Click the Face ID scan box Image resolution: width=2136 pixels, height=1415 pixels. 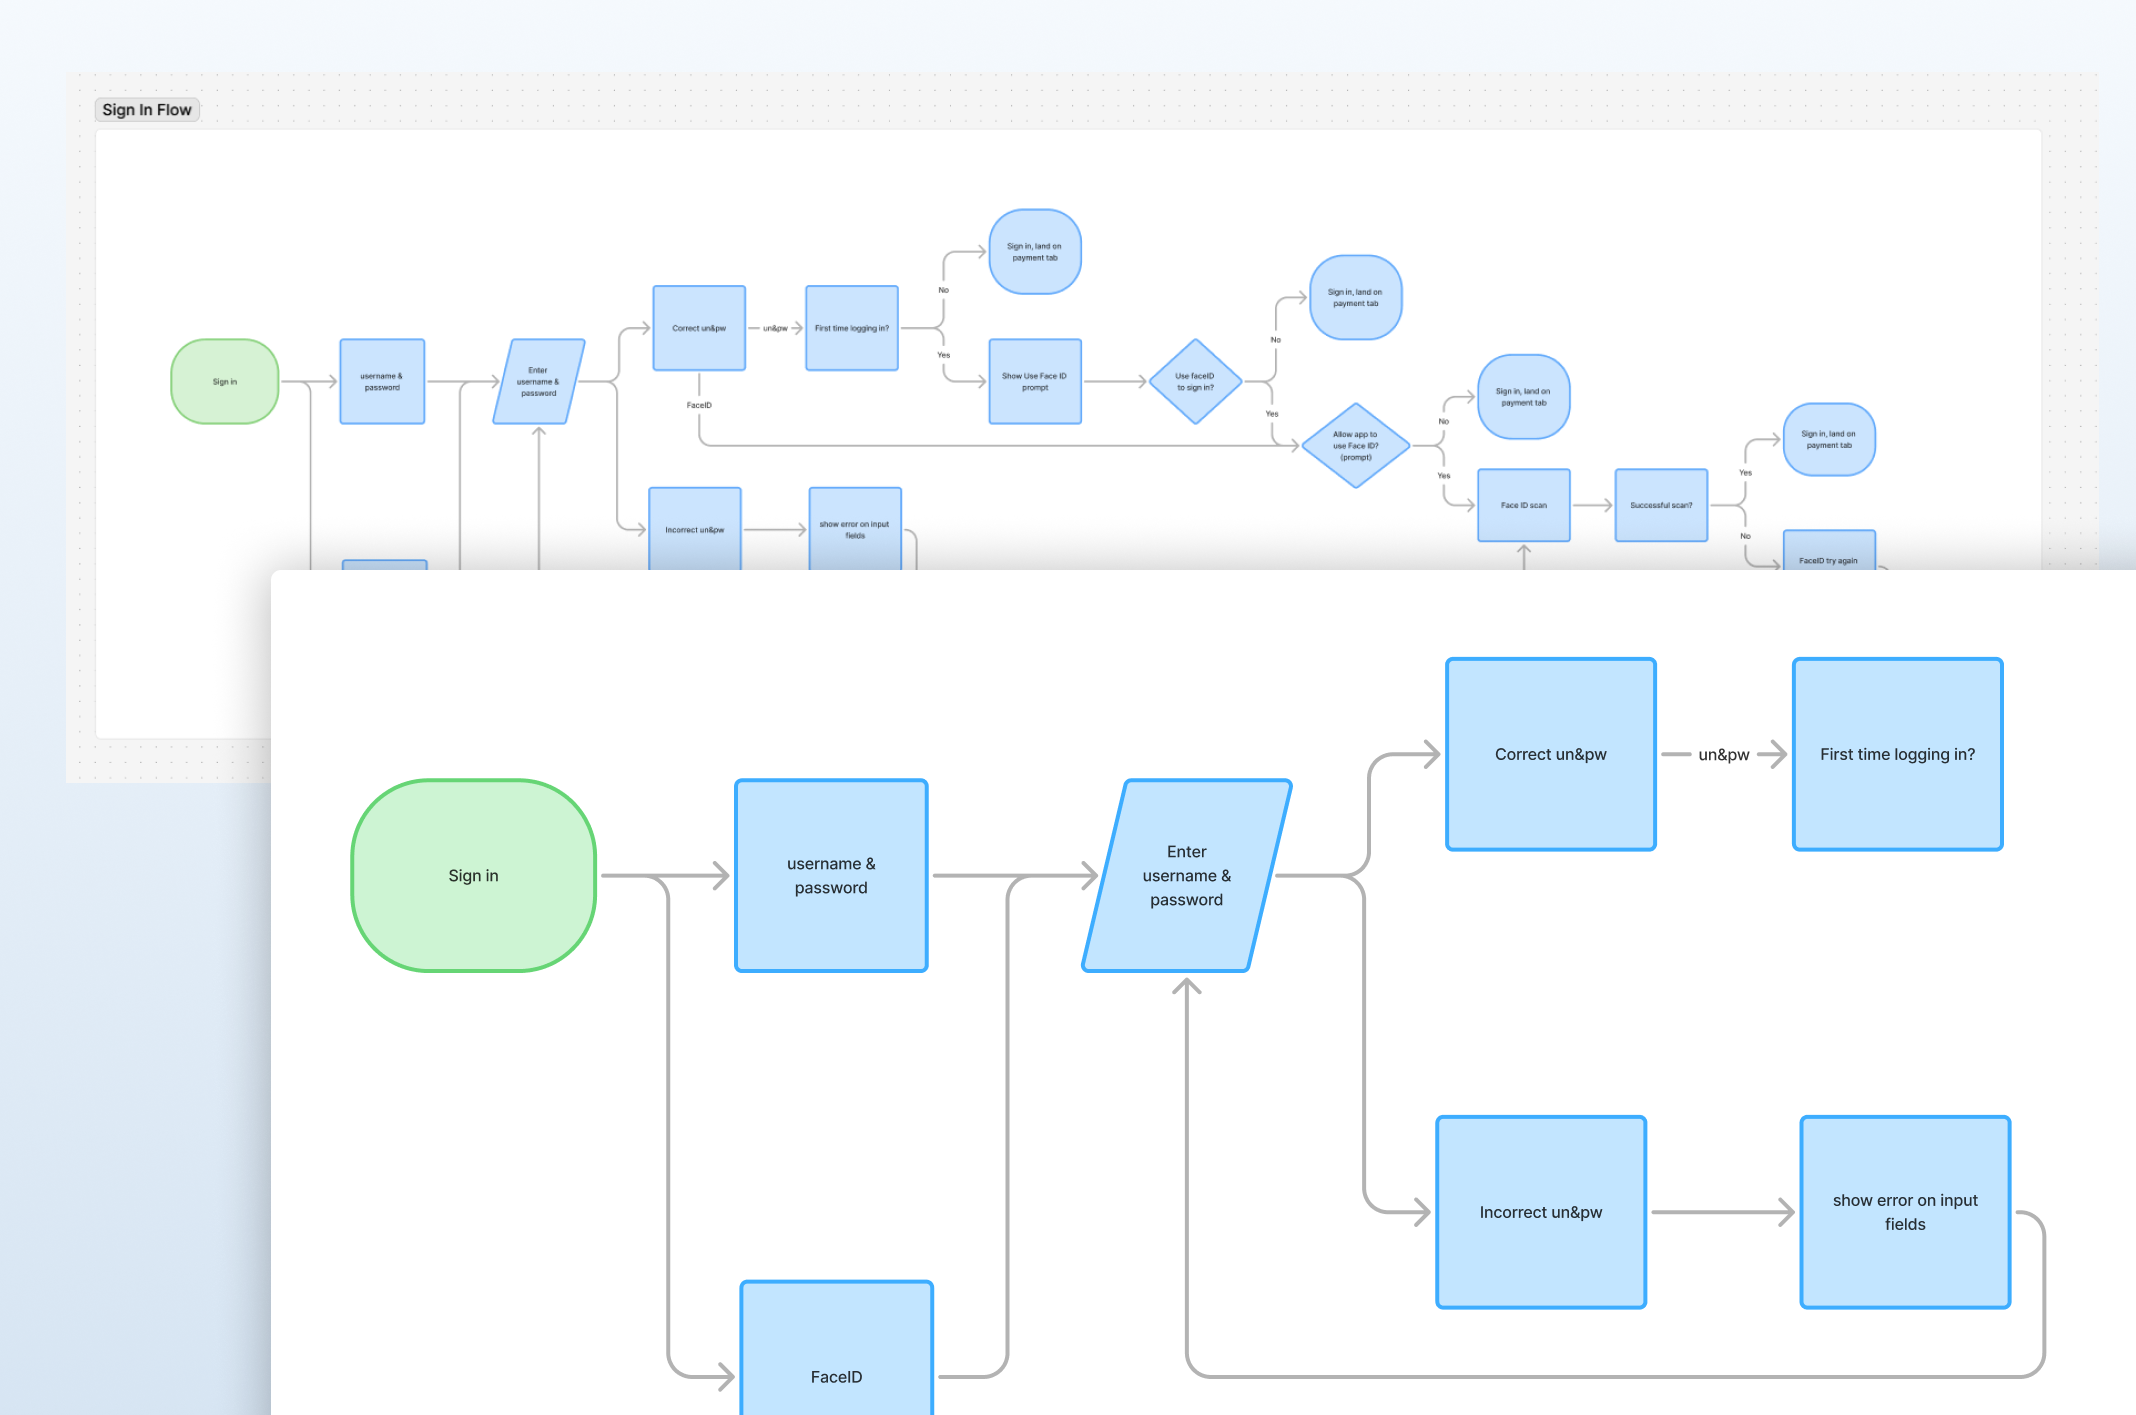(1523, 505)
